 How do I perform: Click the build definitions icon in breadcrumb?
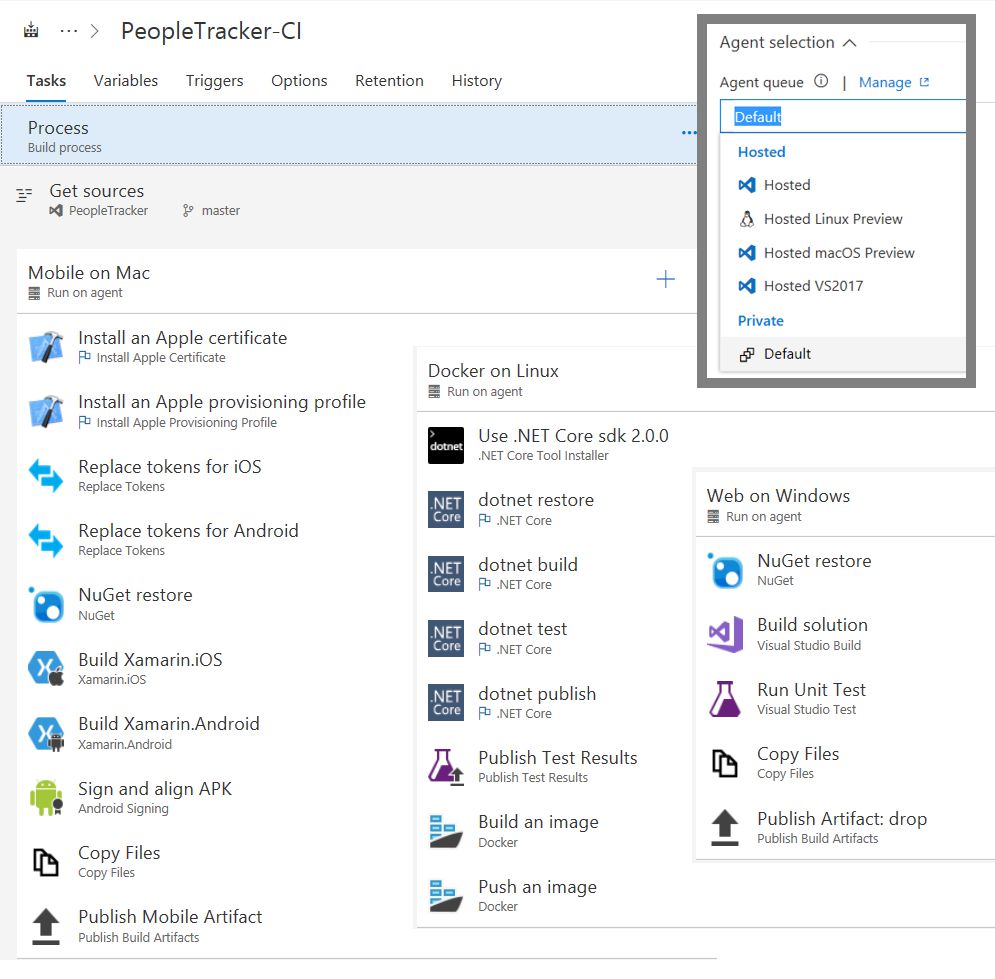(31, 30)
